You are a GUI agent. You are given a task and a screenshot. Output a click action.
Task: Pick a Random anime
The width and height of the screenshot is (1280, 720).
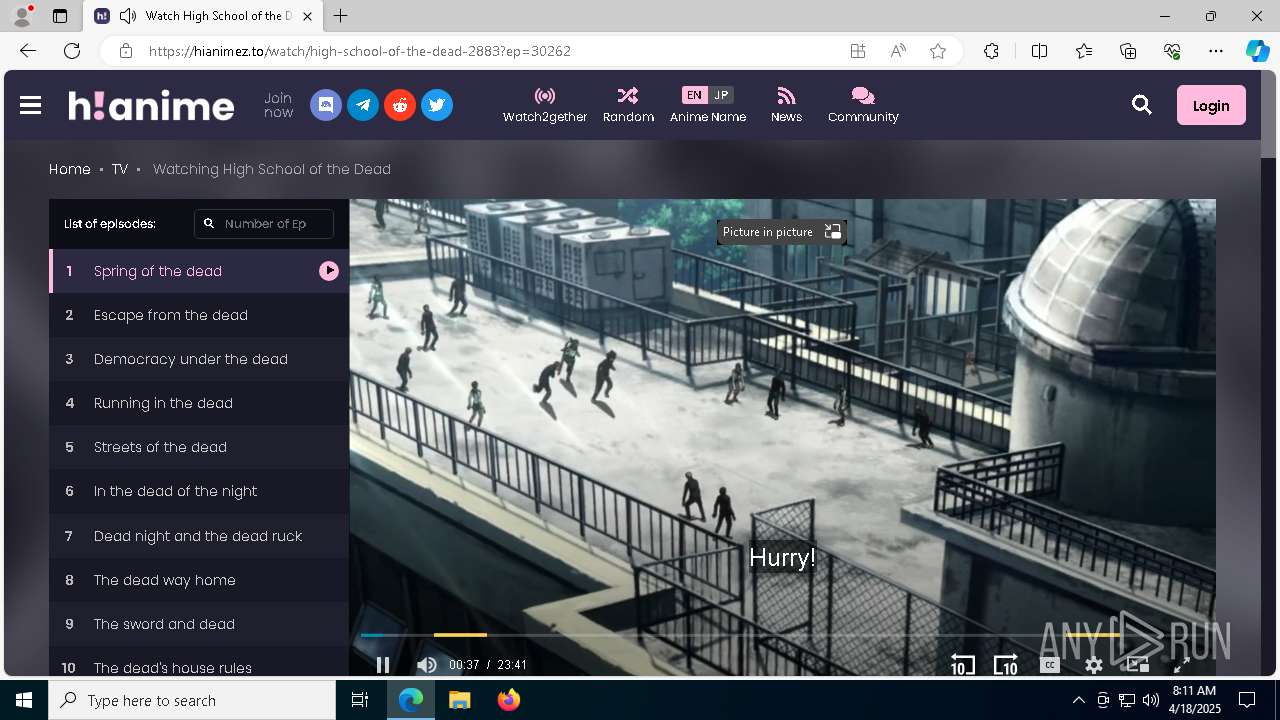click(628, 105)
